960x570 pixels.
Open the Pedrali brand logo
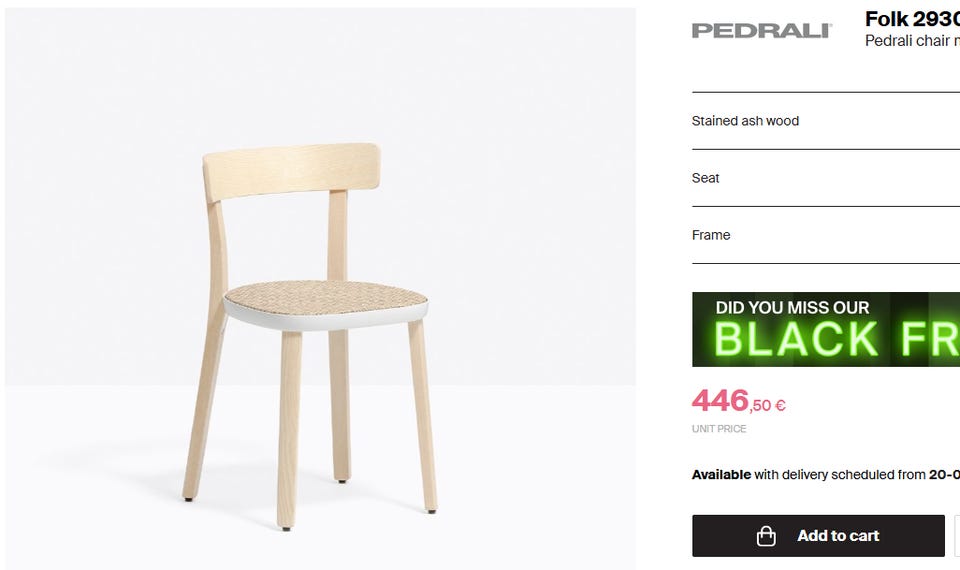[762, 31]
